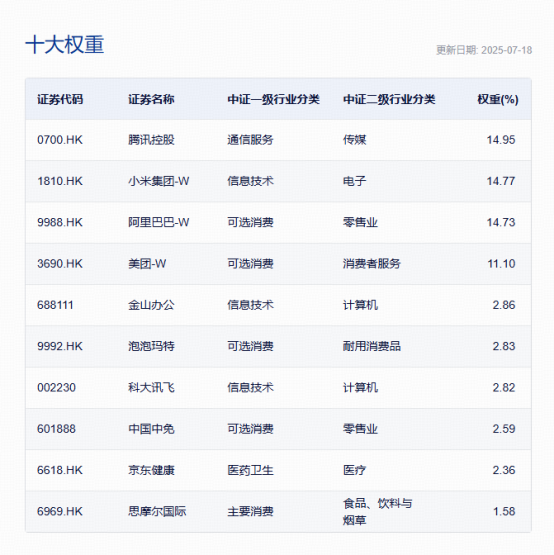Click the 金山办公 security name
This screenshot has width=554, height=555.
pyautogui.click(x=151, y=305)
